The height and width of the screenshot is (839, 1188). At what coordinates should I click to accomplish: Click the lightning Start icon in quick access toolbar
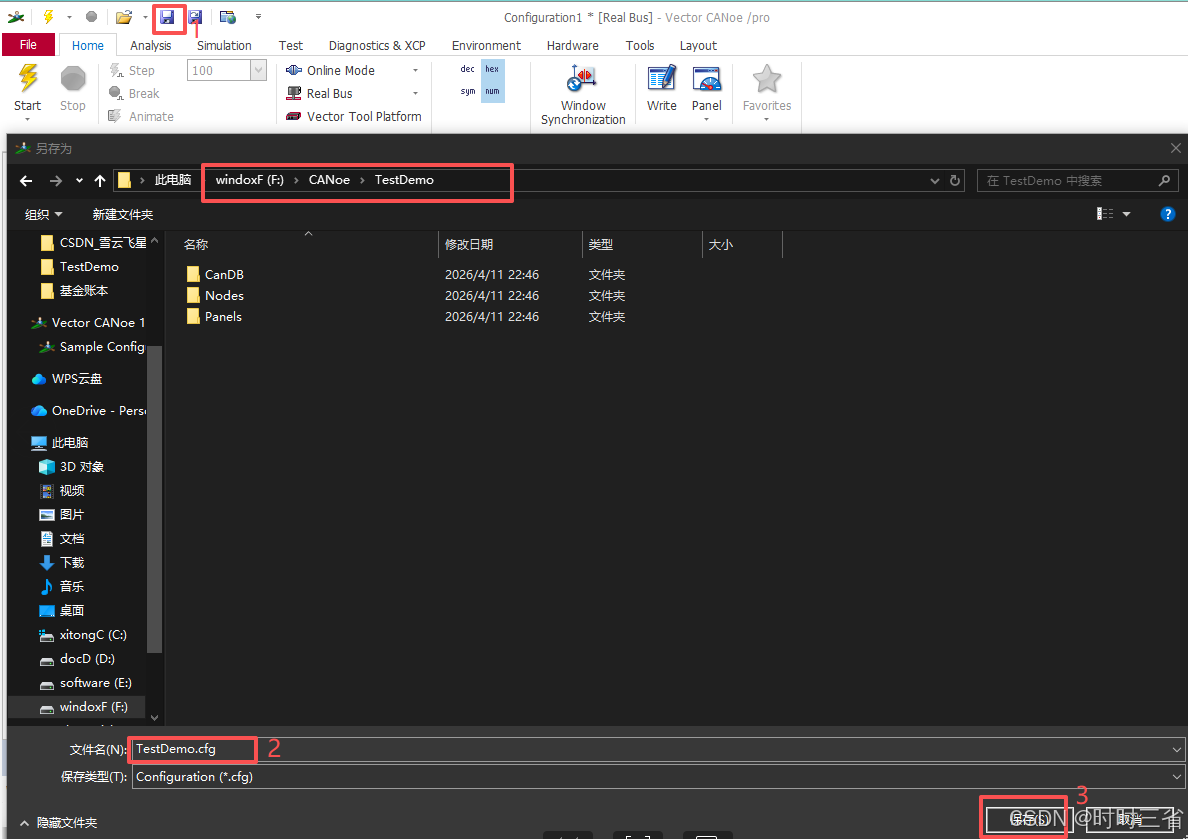[48, 17]
